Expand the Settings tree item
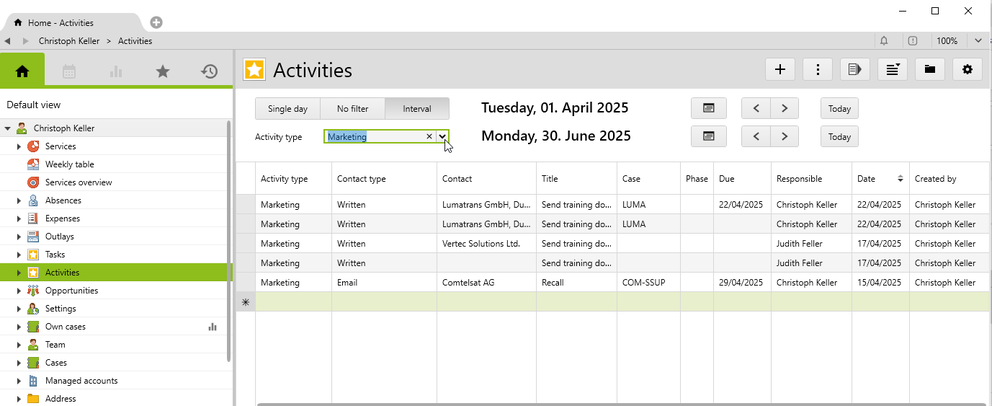Image resolution: width=992 pixels, height=406 pixels. [19, 309]
